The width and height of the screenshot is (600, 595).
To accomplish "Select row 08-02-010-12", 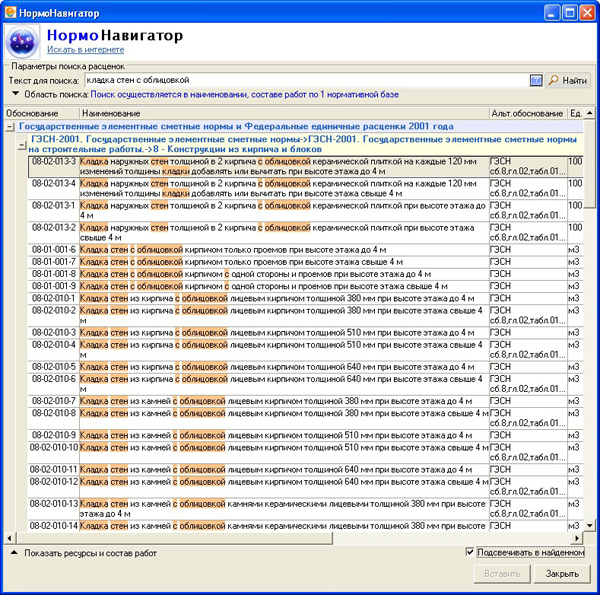I will (x=305, y=487).
